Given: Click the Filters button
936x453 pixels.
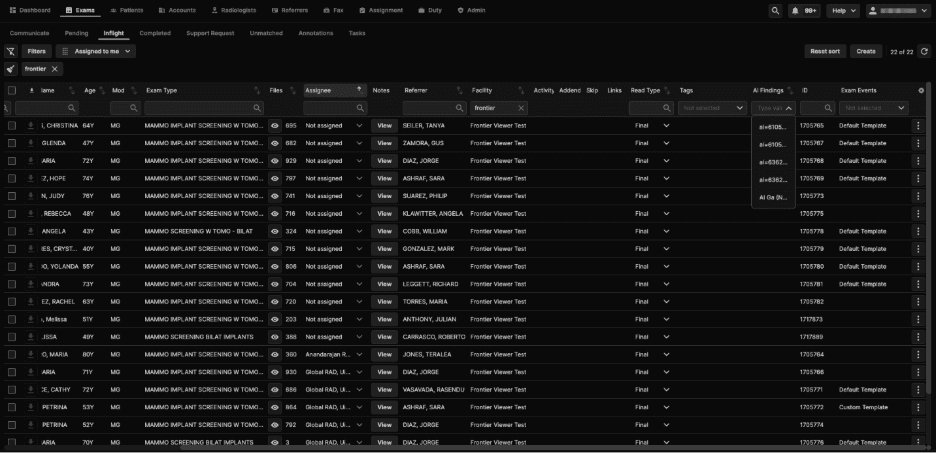Looking at the screenshot, I should [36, 52].
